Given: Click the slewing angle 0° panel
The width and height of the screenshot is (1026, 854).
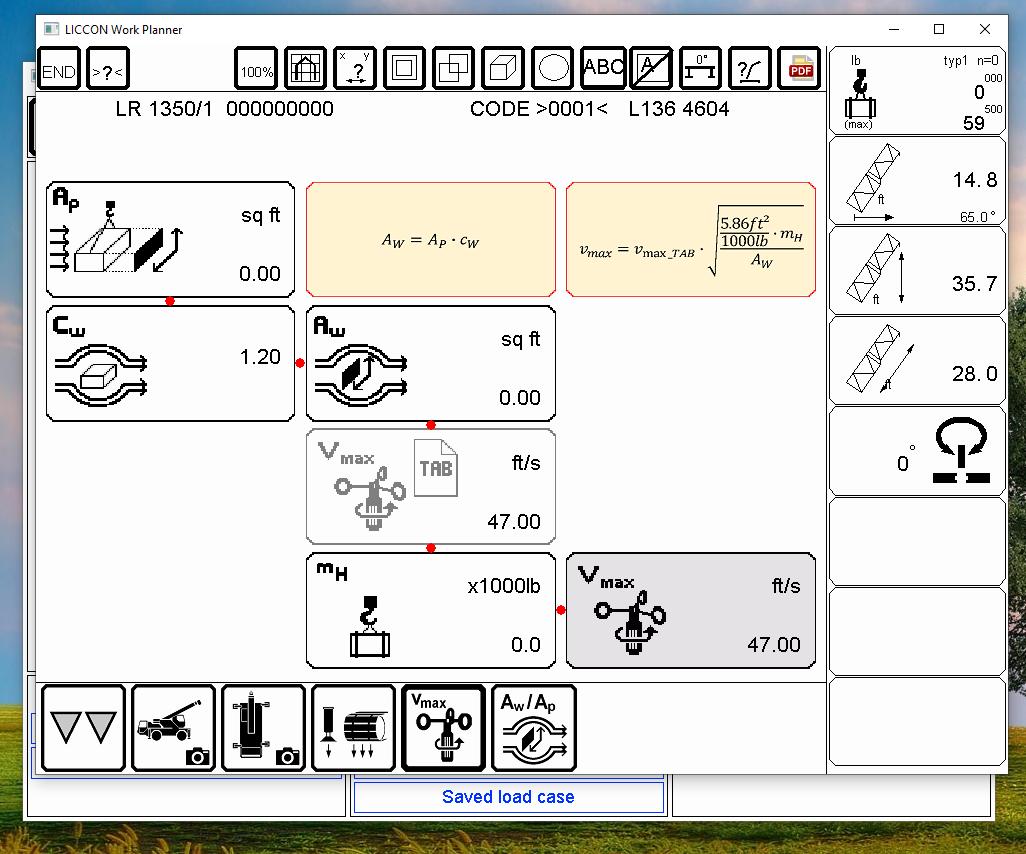Looking at the screenshot, I should coord(917,452).
